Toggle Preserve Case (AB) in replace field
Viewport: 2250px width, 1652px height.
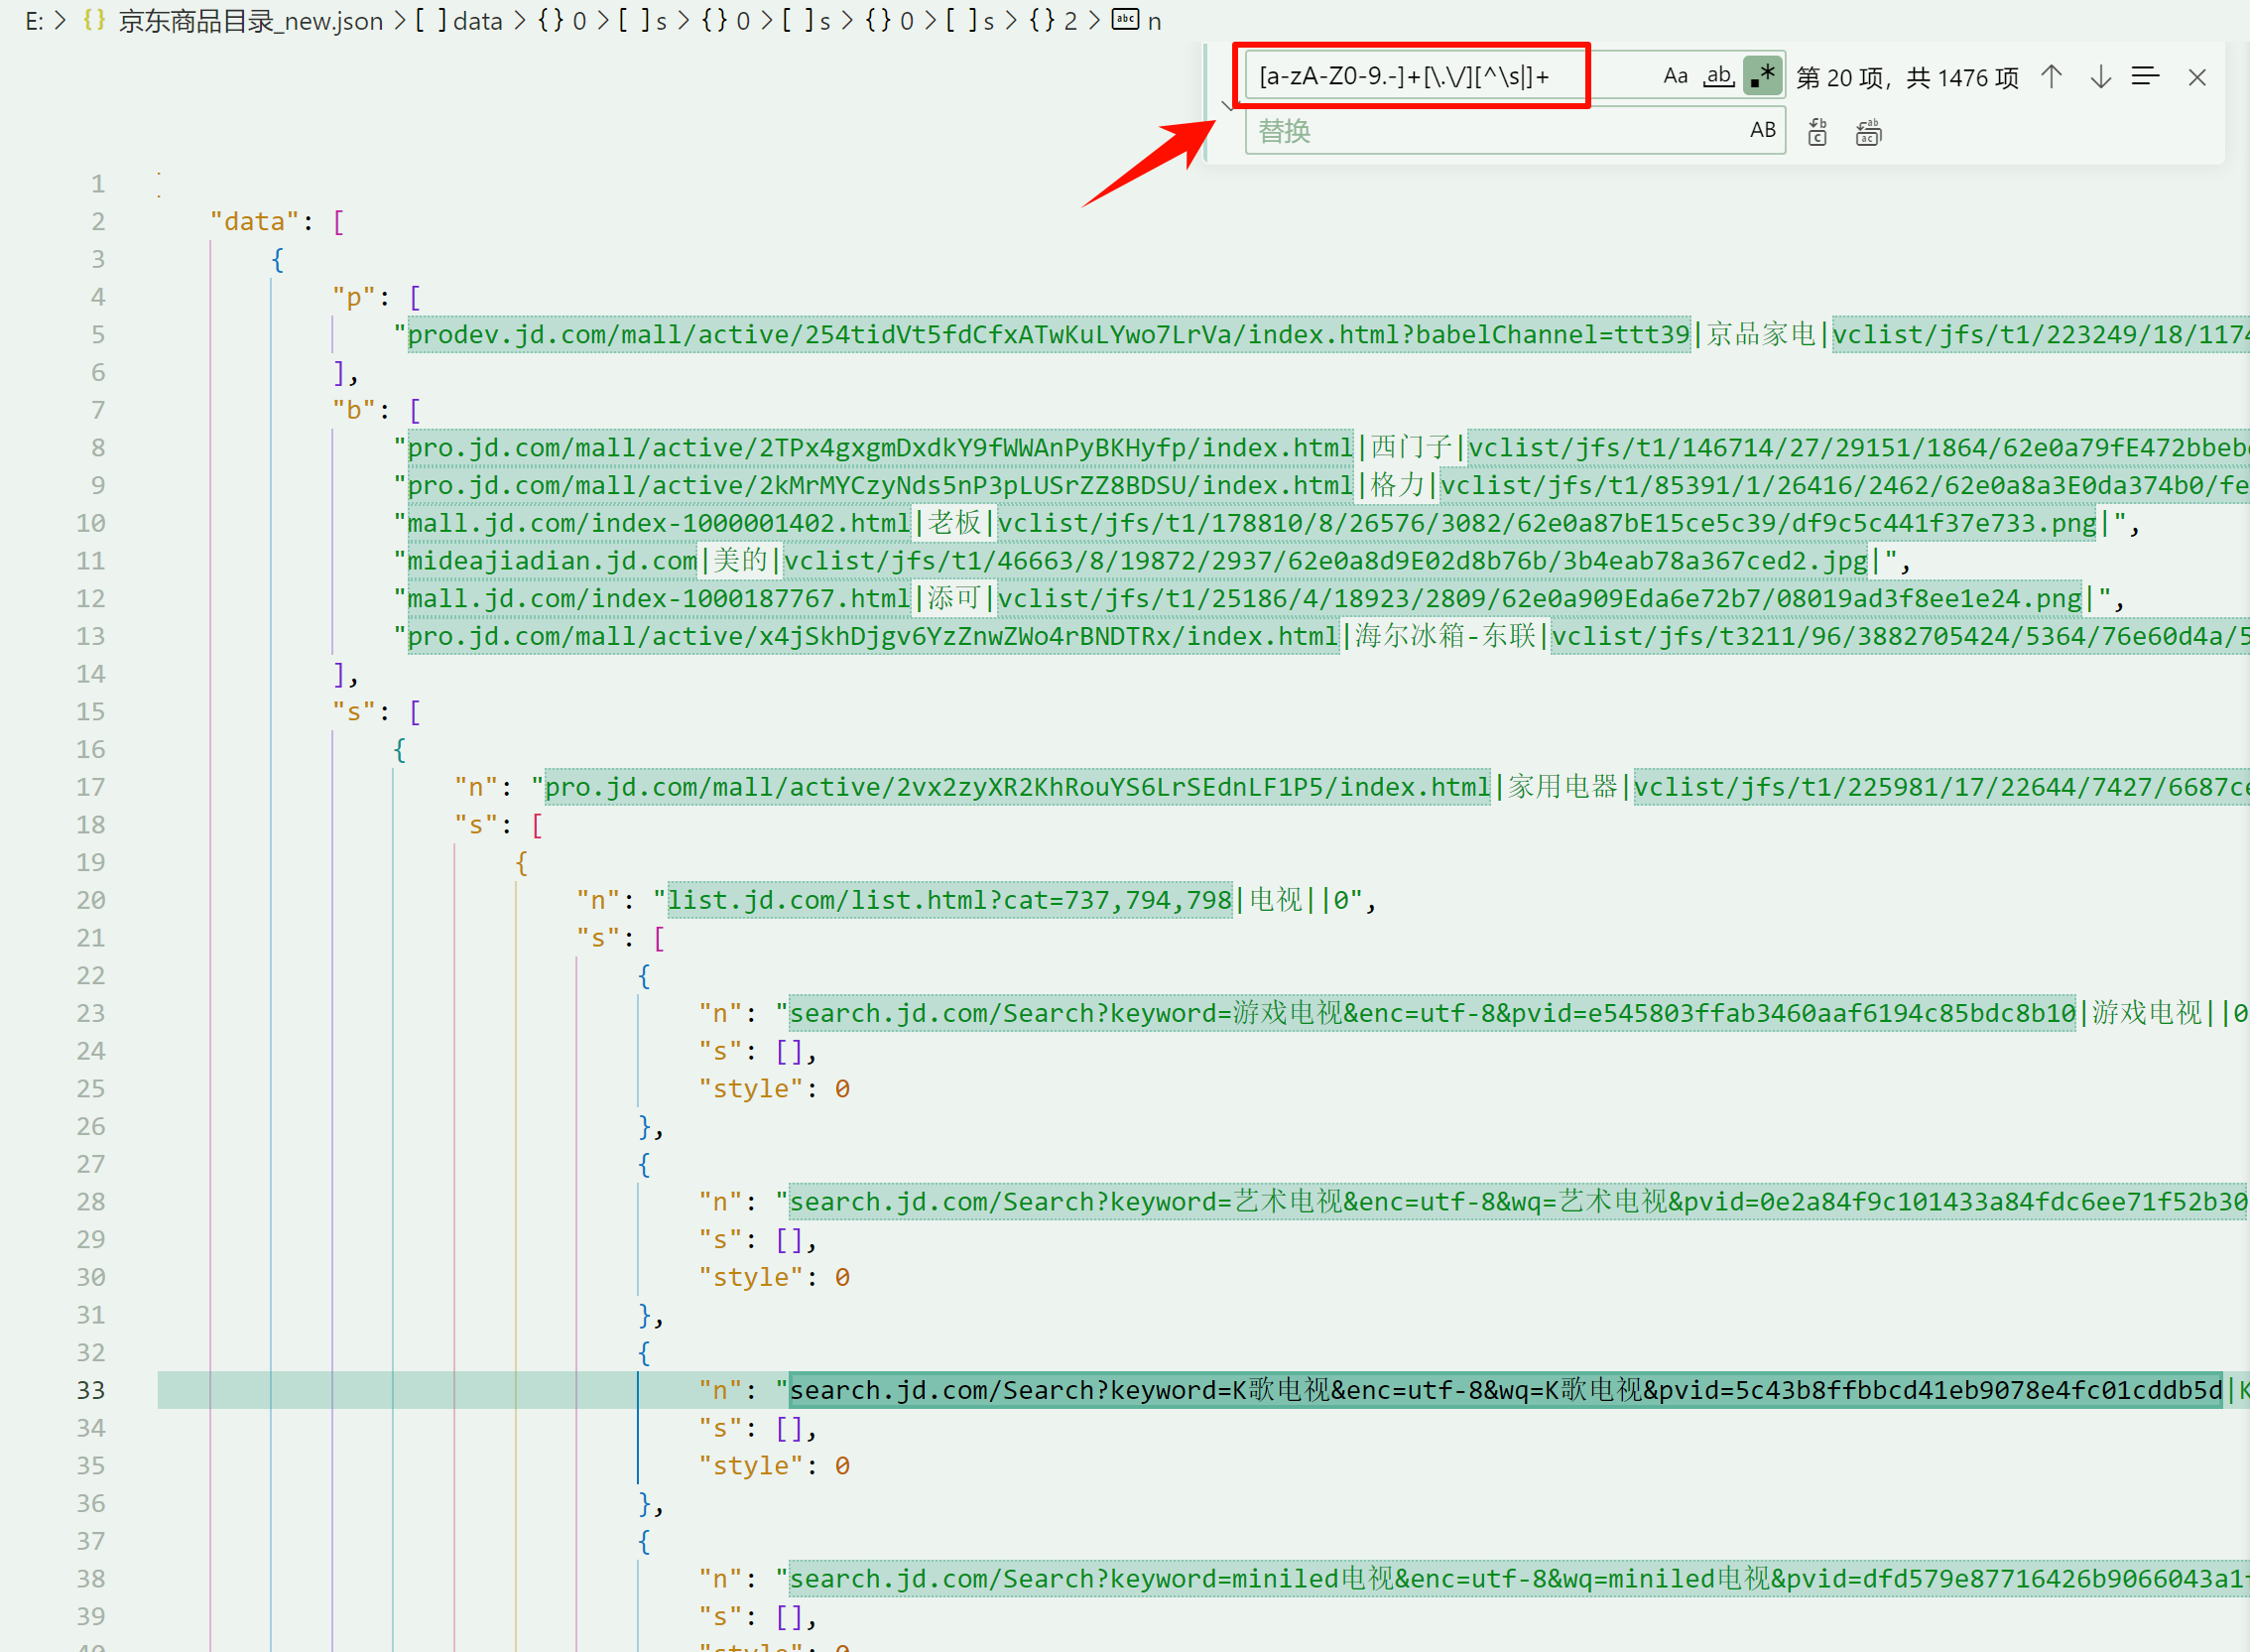coord(1762,130)
